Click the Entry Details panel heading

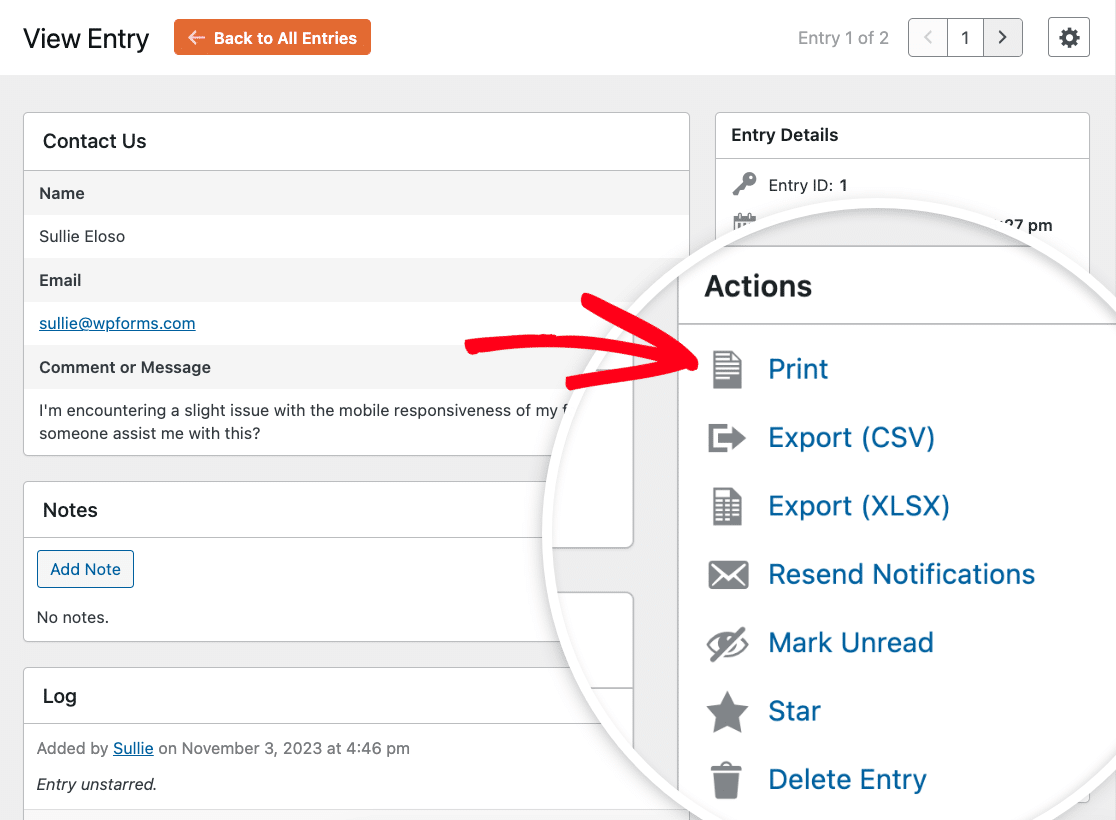tap(785, 135)
